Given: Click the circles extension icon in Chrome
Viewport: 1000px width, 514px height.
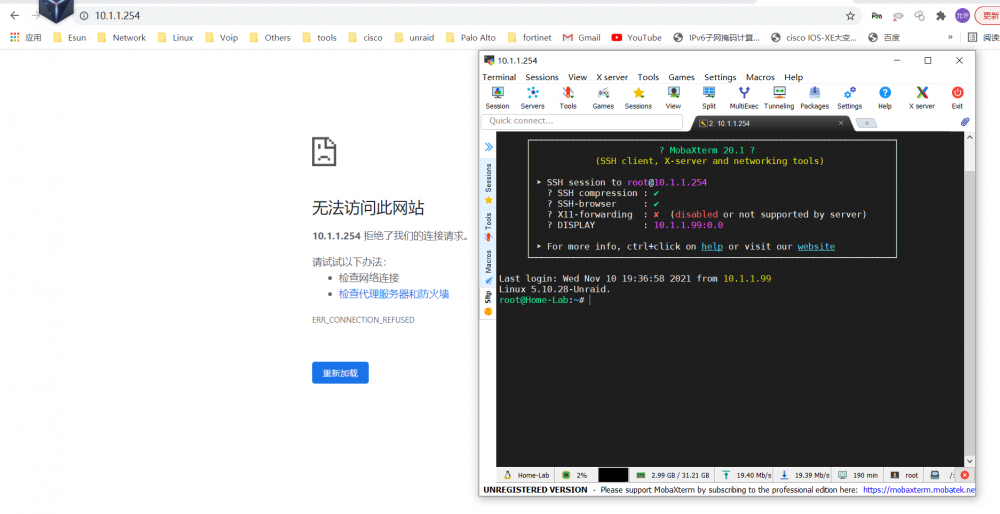Looking at the screenshot, I should tap(919, 16).
